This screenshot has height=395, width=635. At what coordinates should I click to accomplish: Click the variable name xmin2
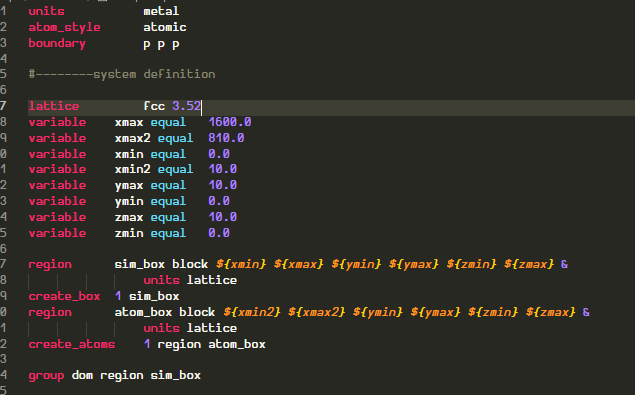(132, 169)
